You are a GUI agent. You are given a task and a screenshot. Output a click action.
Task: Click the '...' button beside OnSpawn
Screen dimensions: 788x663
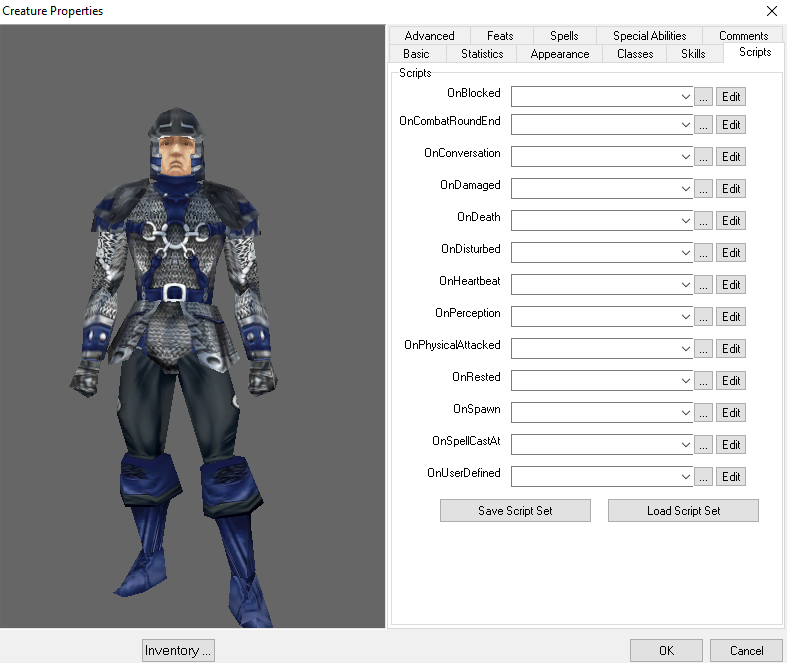point(704,413)
